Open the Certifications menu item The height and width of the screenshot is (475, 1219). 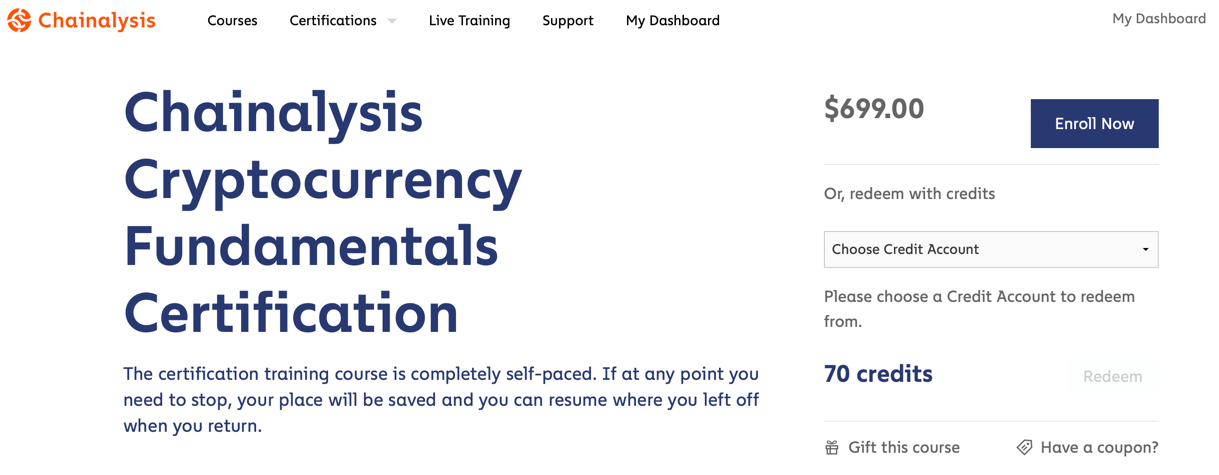pos(333,20)
